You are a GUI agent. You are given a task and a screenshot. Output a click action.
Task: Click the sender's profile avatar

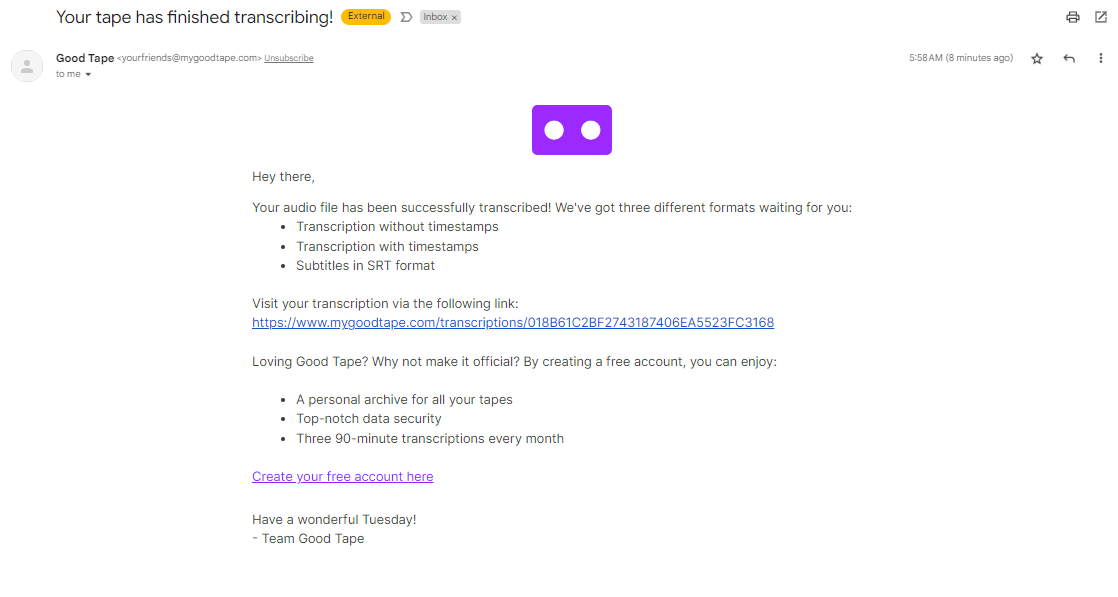(27, 66)
